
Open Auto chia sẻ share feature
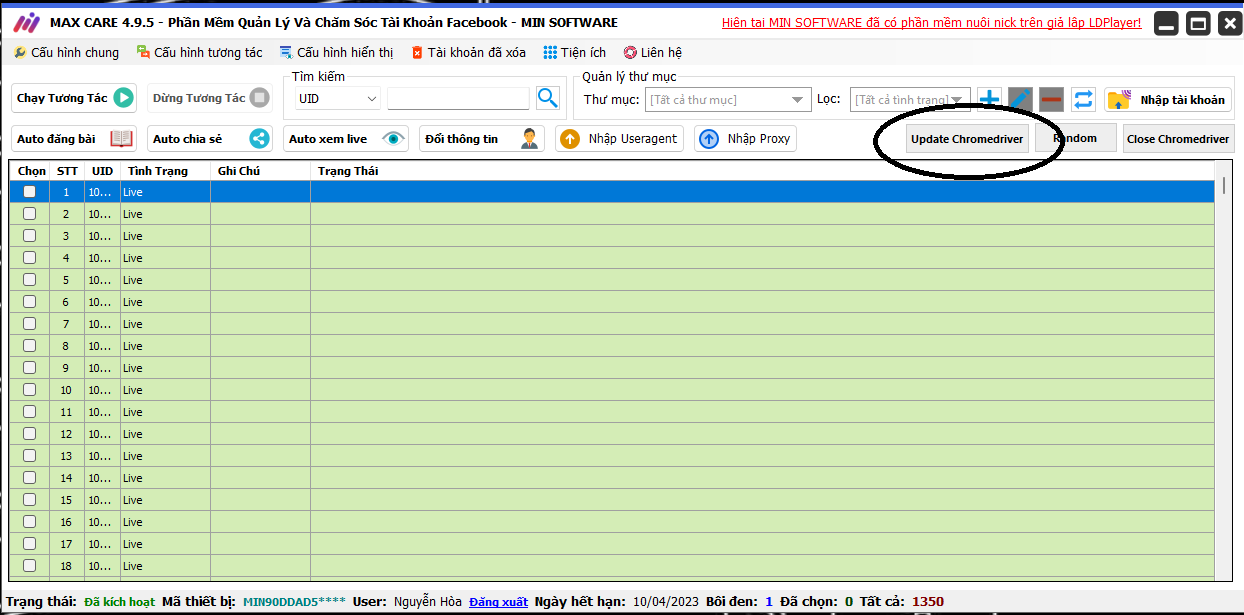tap(210, 139)
